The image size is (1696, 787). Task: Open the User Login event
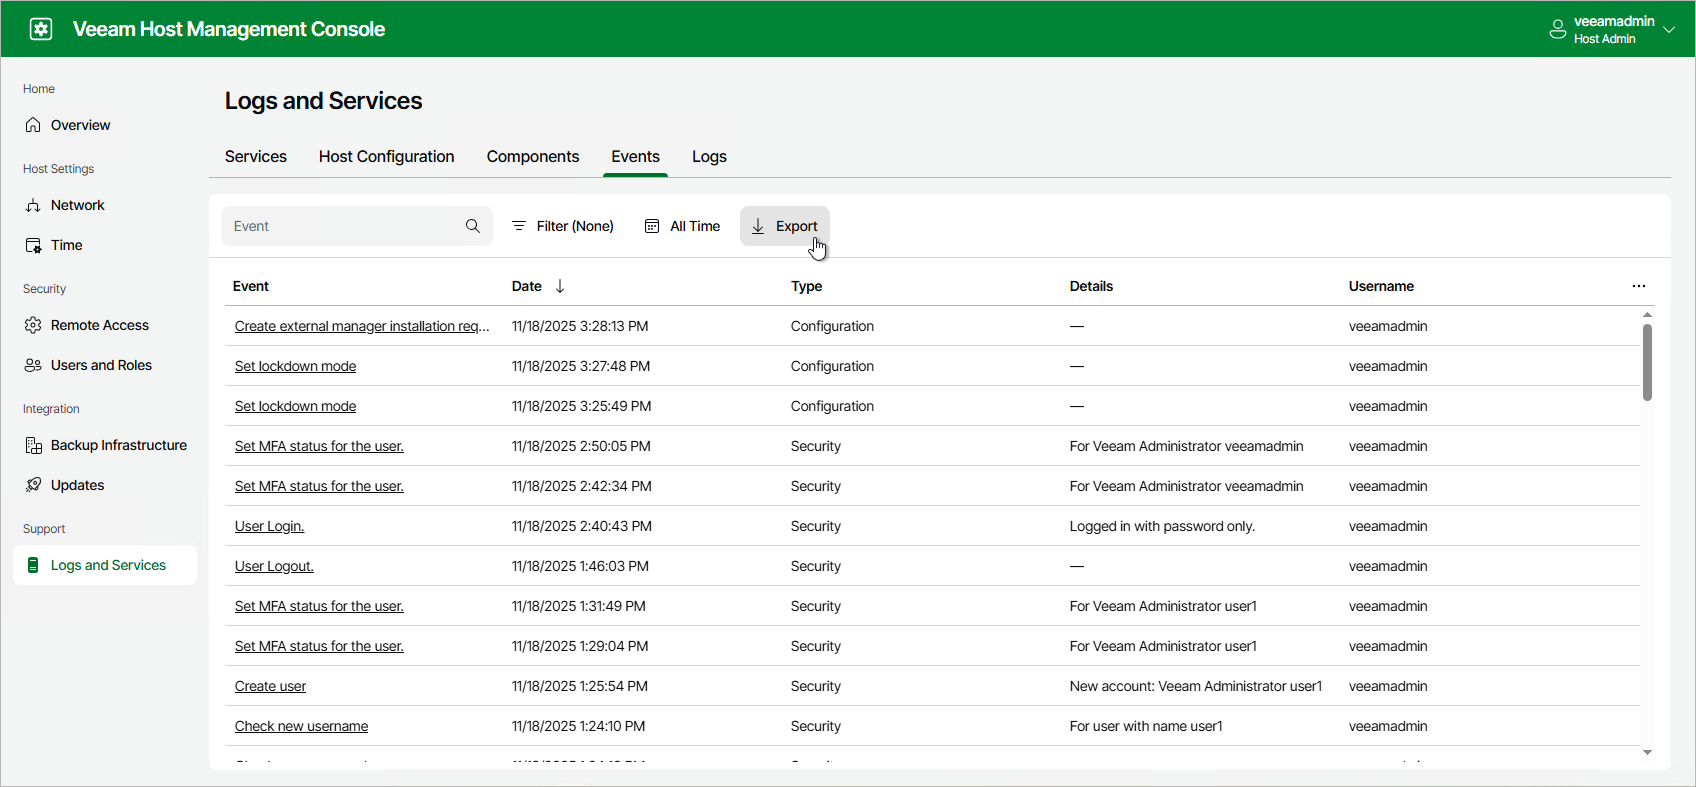269,526
